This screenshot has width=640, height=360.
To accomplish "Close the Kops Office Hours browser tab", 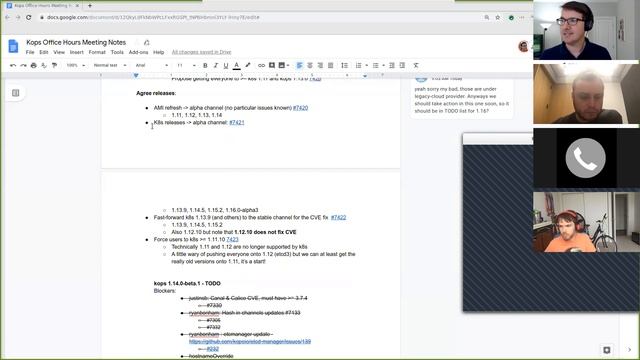I will pyautogui.click(x=77, y=6).
